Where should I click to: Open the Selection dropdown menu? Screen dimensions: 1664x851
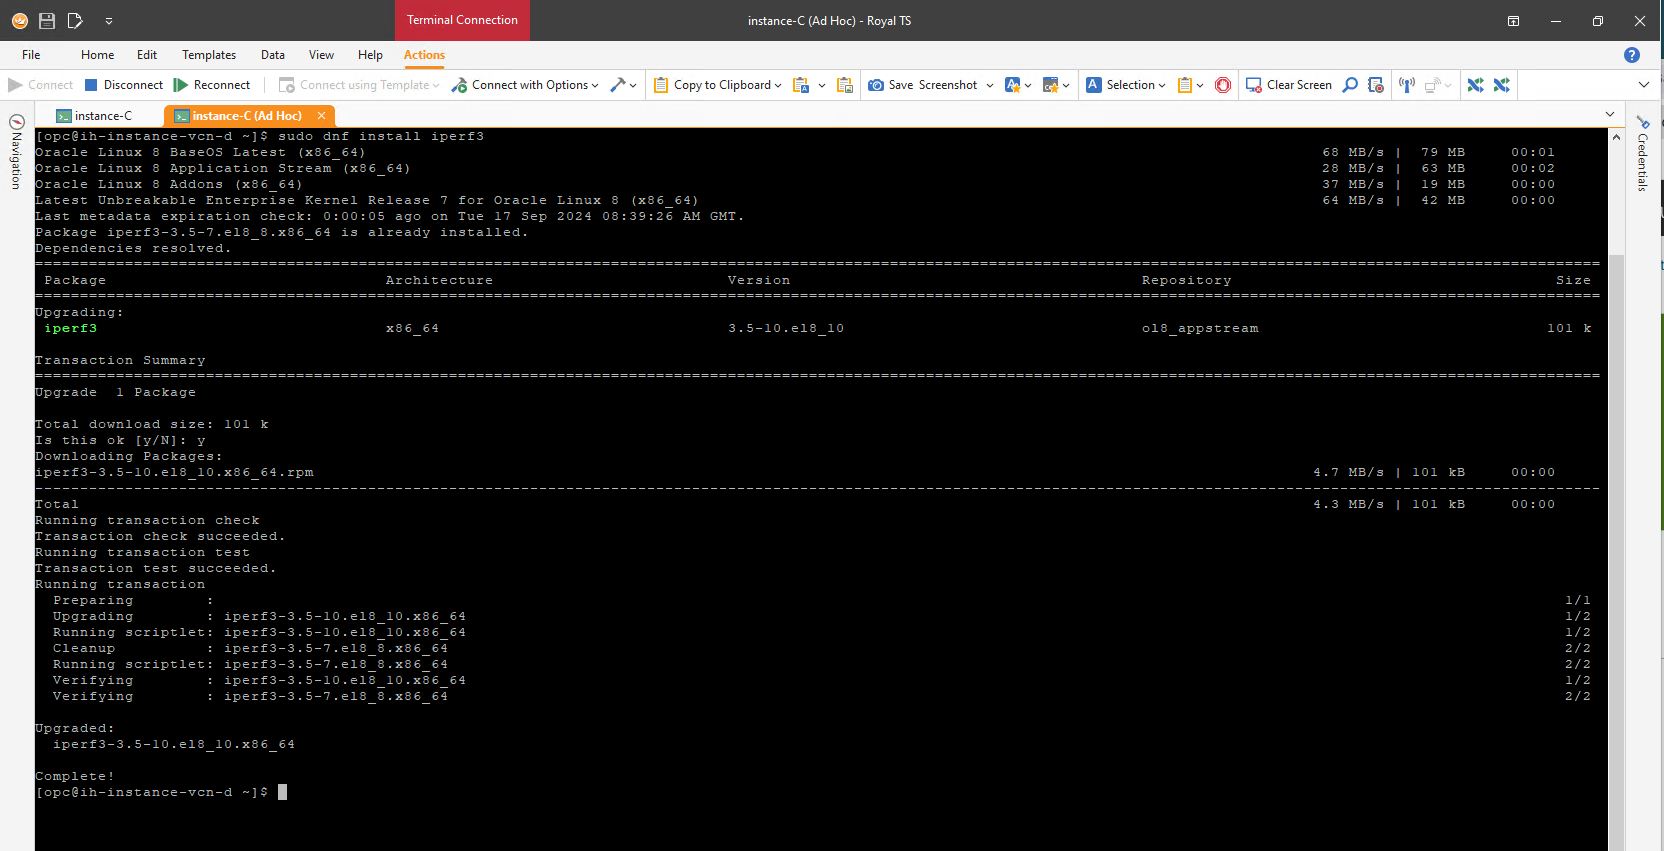[1161, 85]
